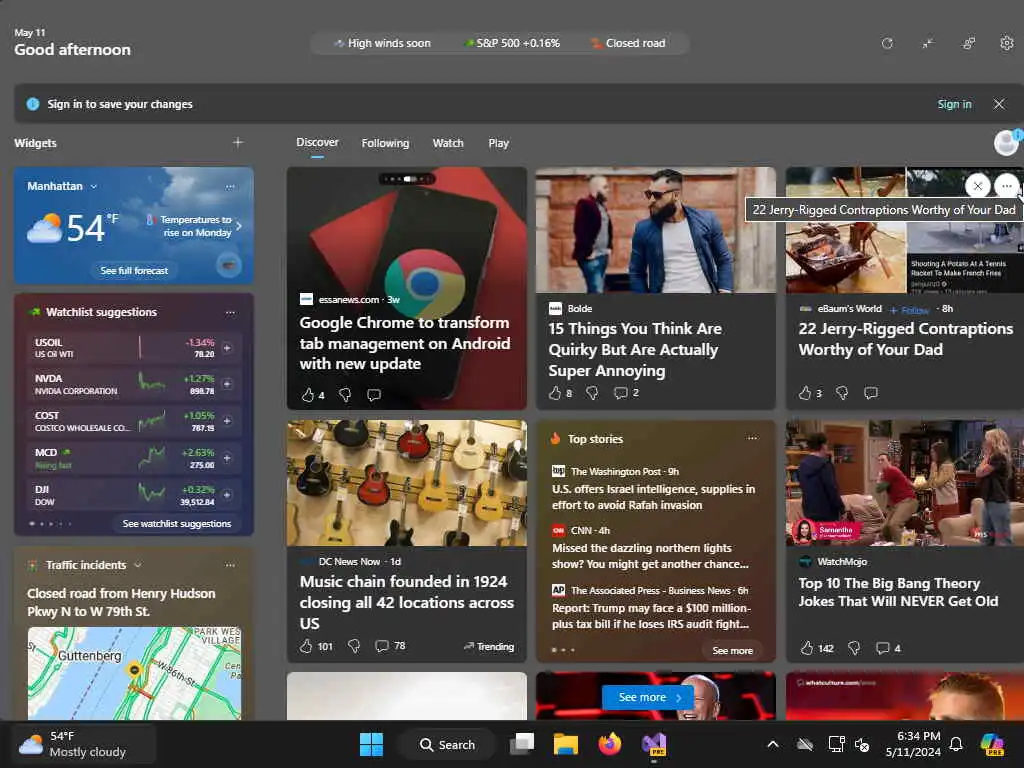Launch Firefox from the taskbar
Image resolution: width=1024 pixels, height=768 pixels.
coord(610,744)
